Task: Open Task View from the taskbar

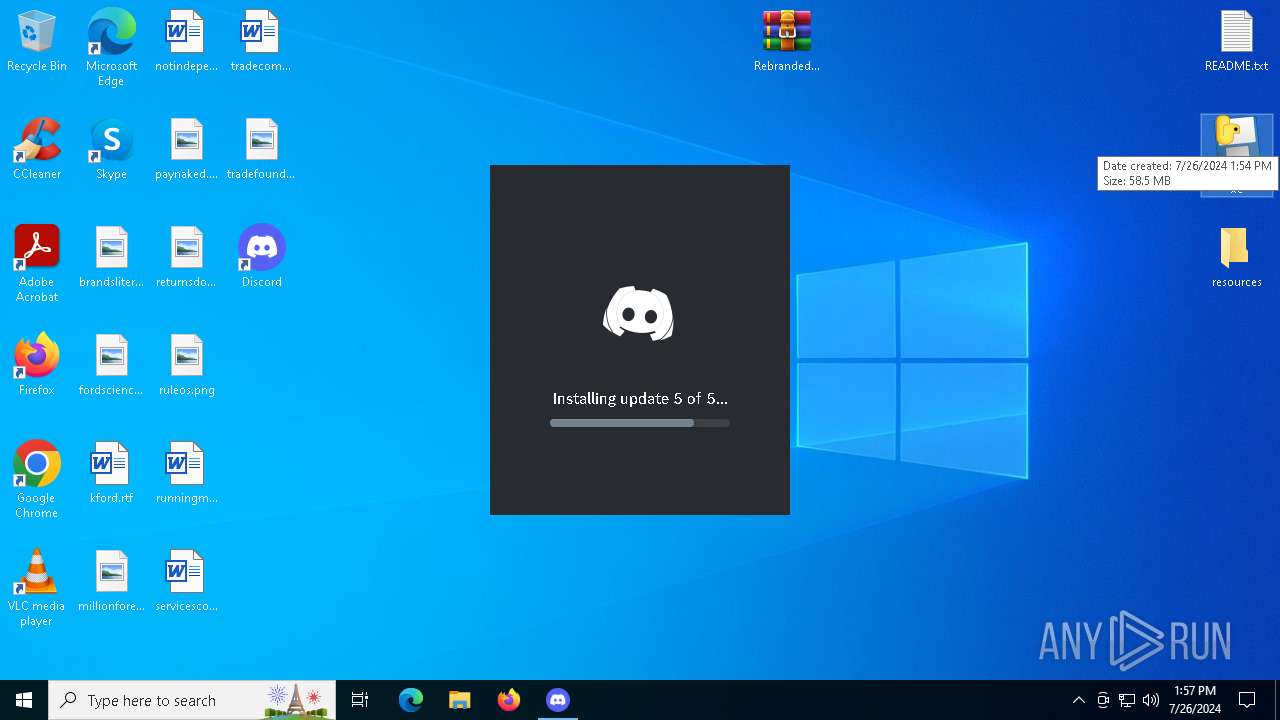Action: pyautogui.click(x=360, y=700)
